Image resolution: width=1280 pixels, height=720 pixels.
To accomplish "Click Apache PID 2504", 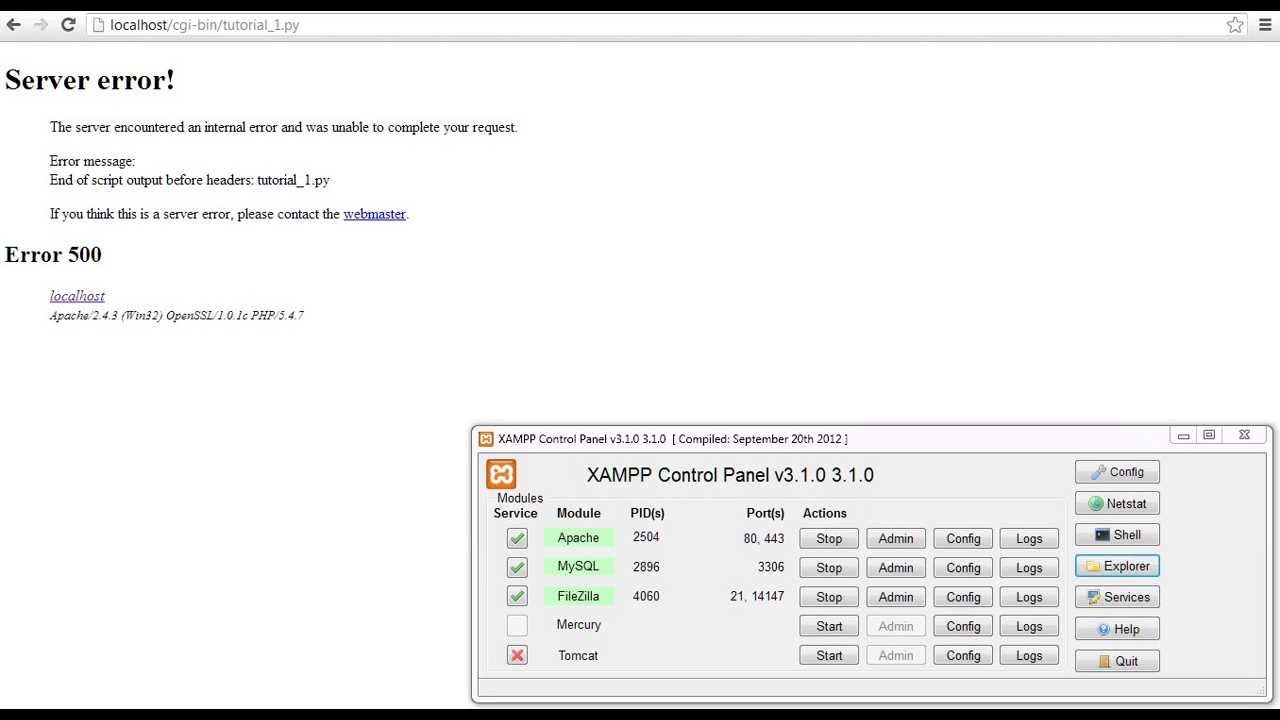I will 646,537.
